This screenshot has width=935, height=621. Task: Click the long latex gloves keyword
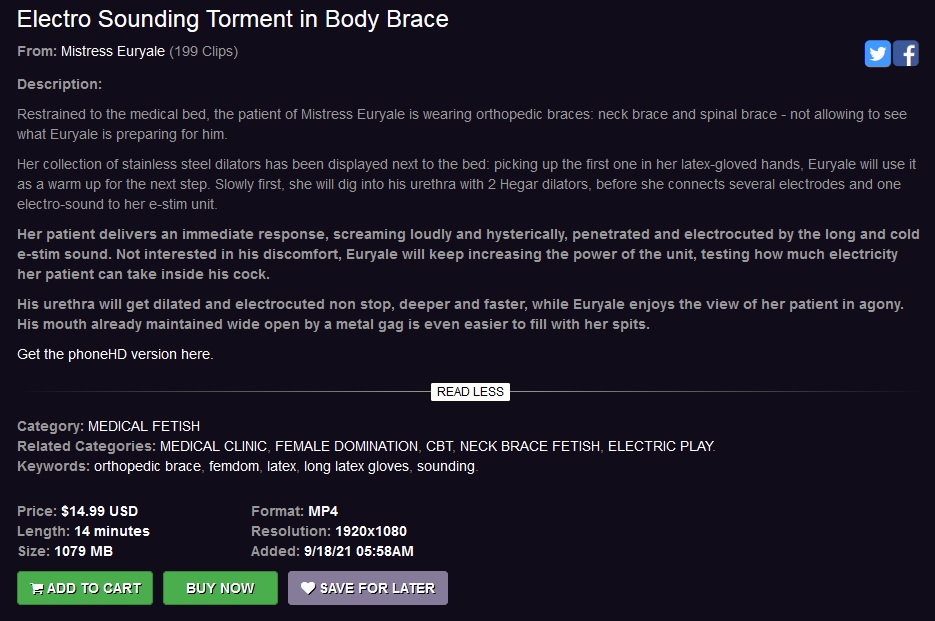[x=357, y=466]
